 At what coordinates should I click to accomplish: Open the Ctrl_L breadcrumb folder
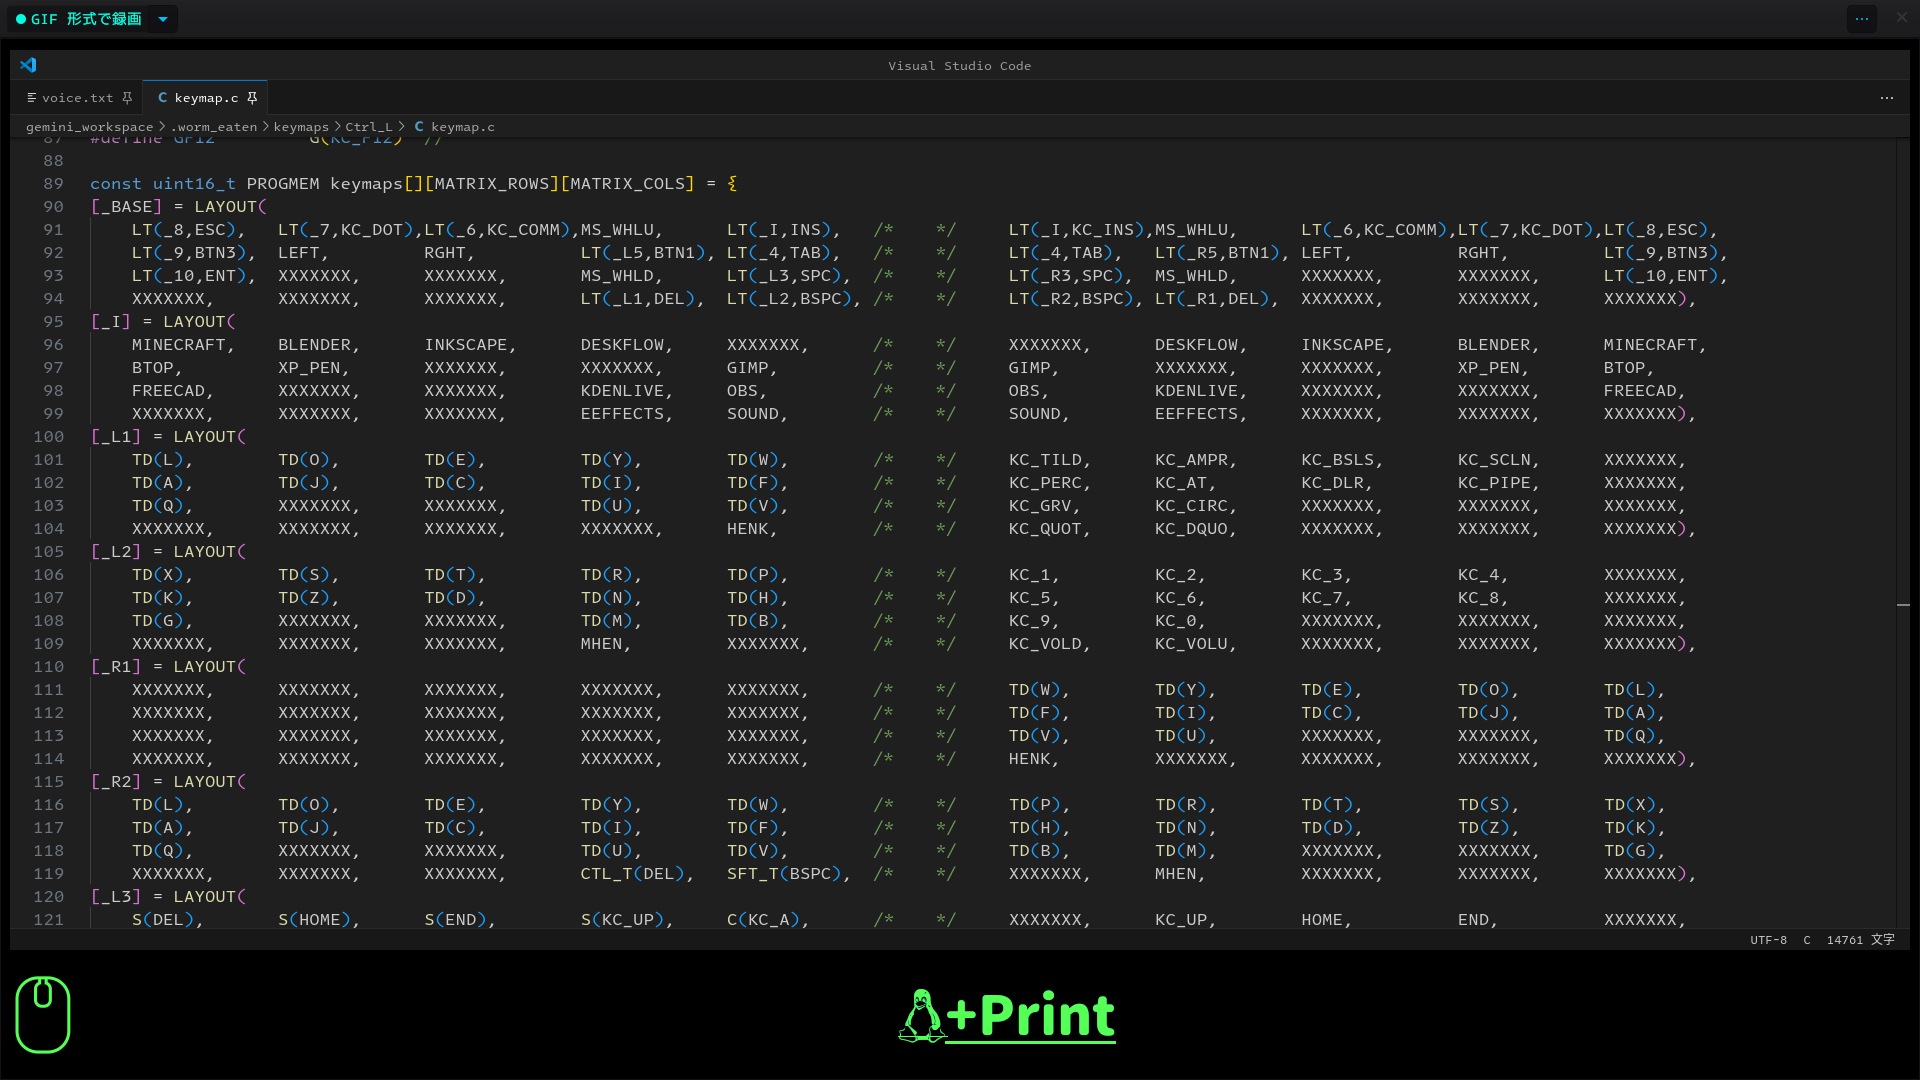point(369,127)
